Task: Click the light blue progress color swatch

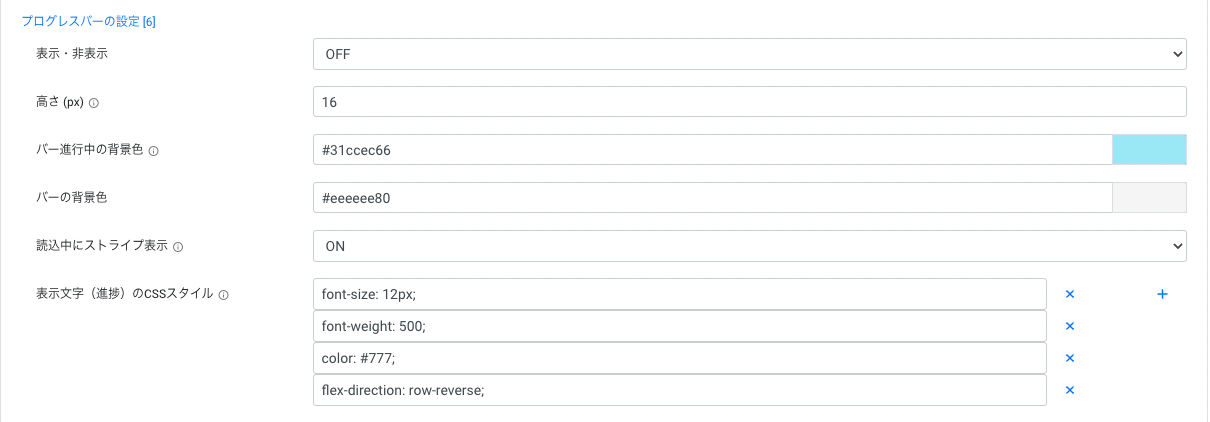Action: coord(1150,150)
